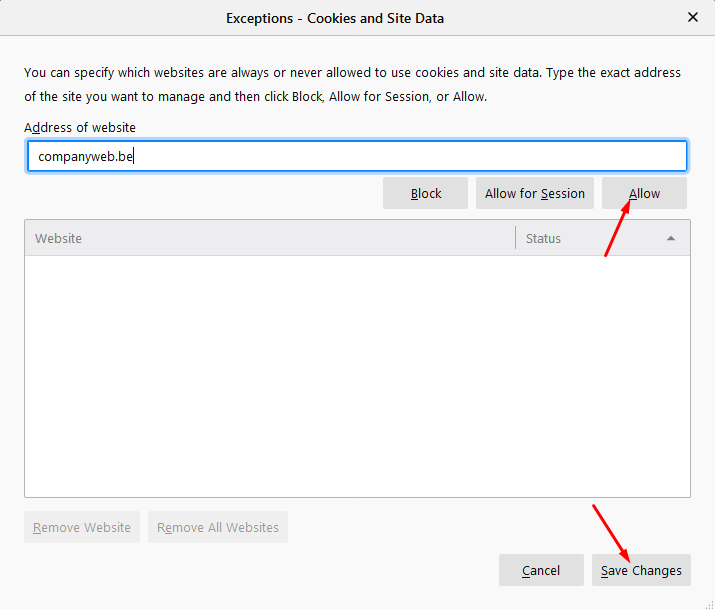Screen dimensions: 715x609
Task: Click the red arrow pointing to Allow
Action: click(x=617, y=228)
